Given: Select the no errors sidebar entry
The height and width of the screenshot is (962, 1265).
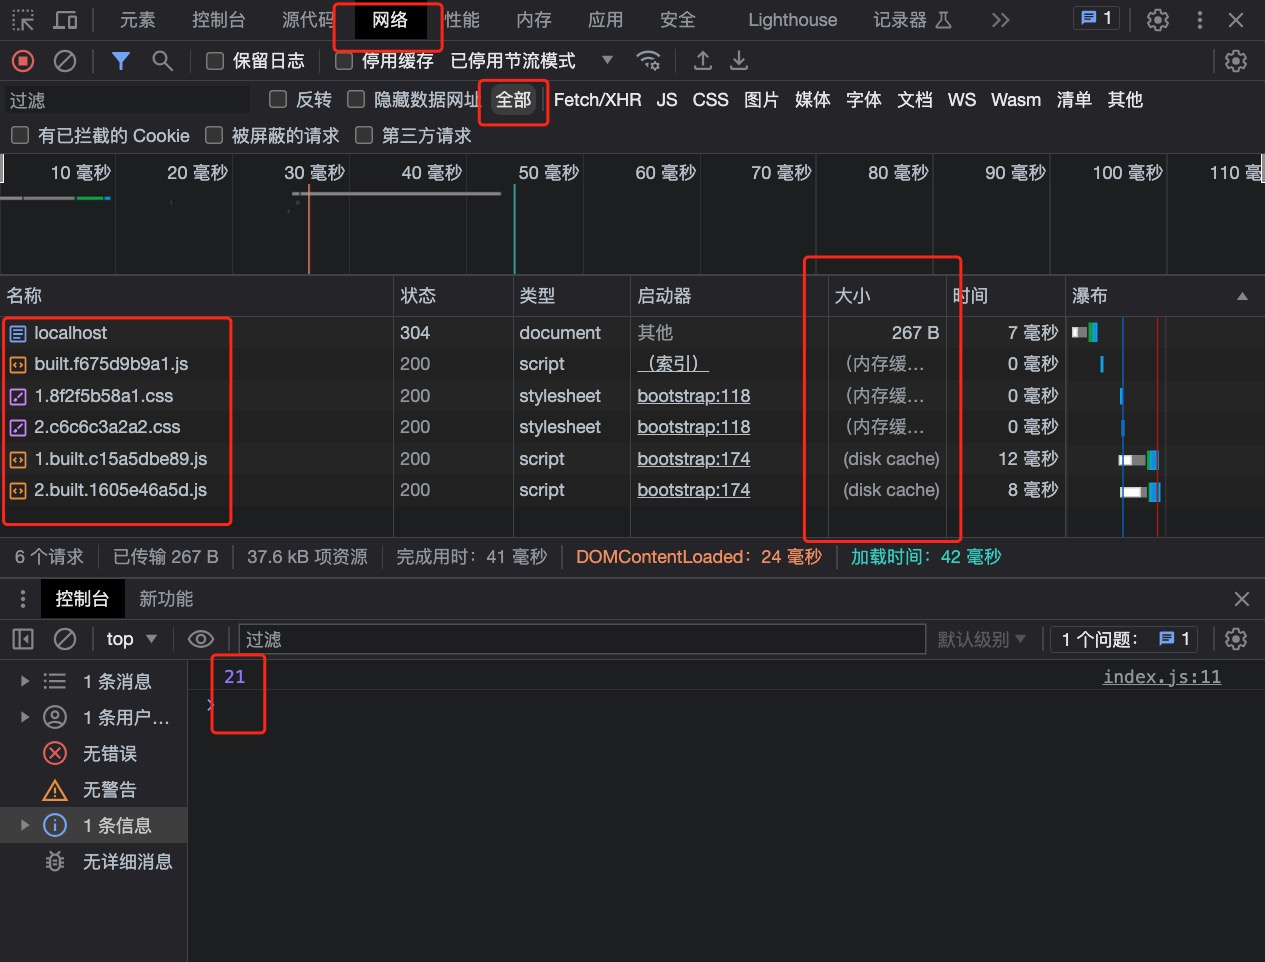Looking at the screenshot, I should coord(94,754).
